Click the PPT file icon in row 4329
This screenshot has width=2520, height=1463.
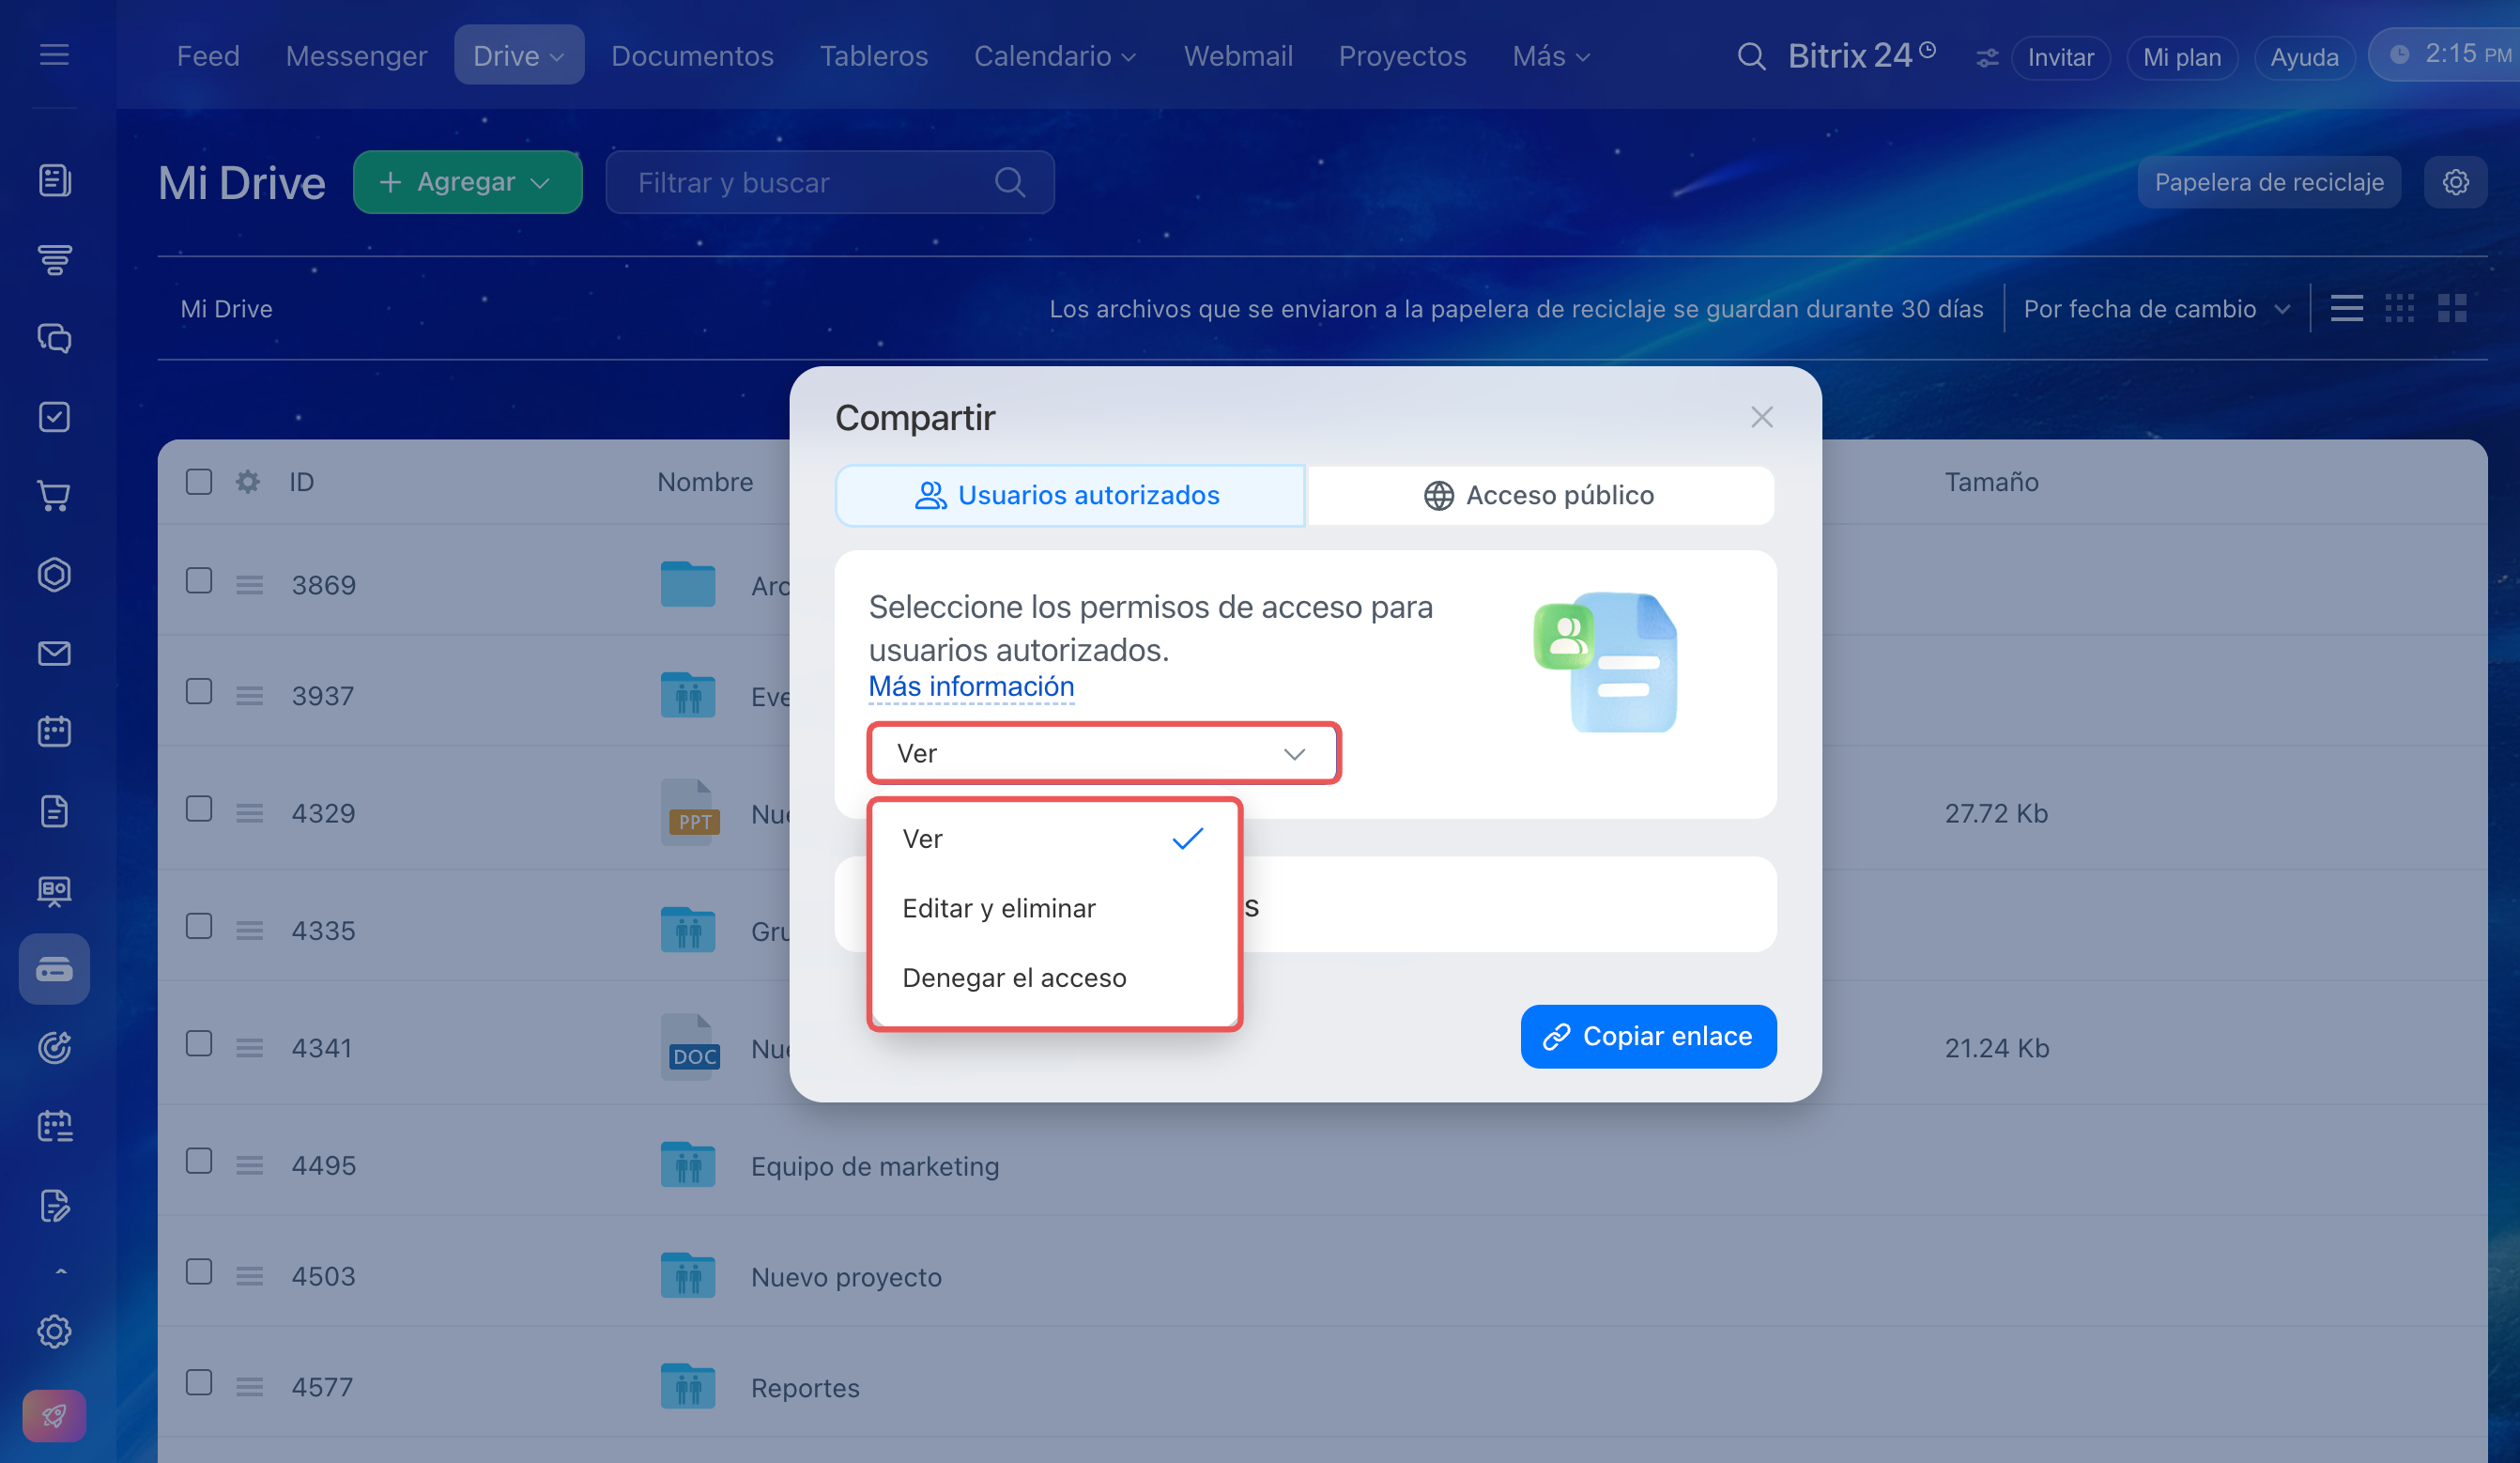point(690,812)
